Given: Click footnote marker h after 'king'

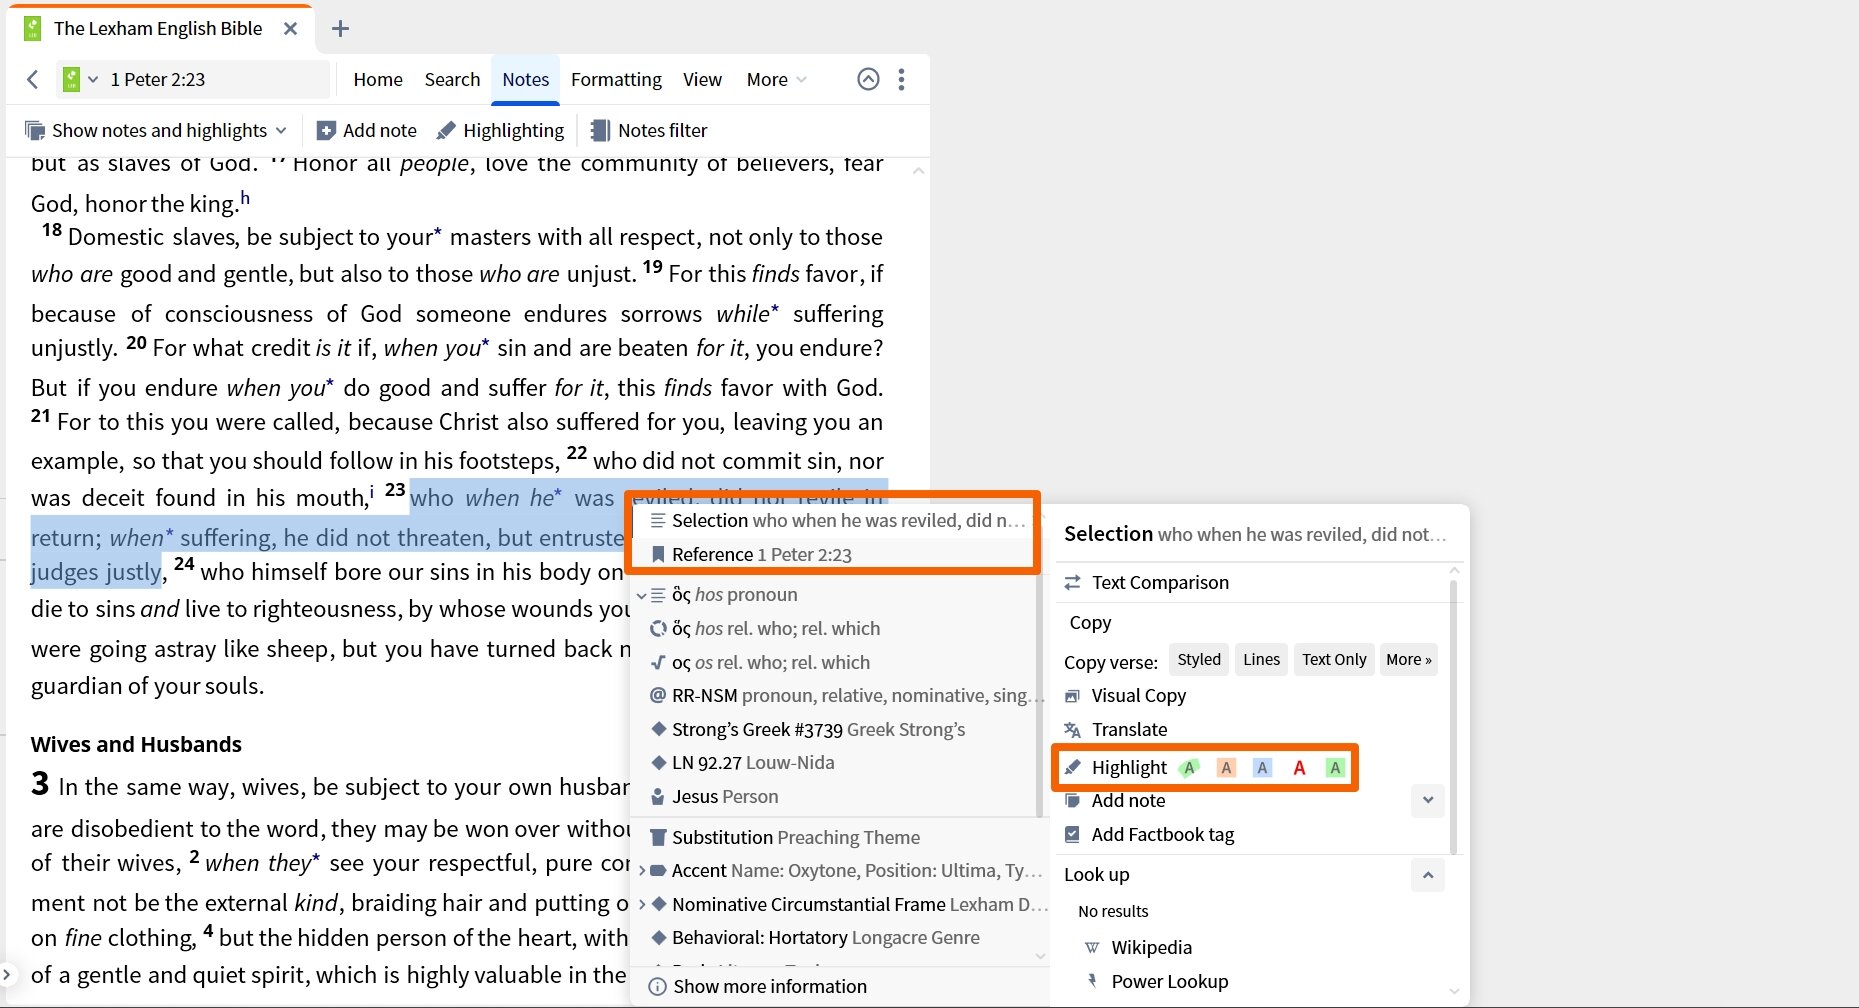Looking at the screenshot, I should click(x=245, y=198).
